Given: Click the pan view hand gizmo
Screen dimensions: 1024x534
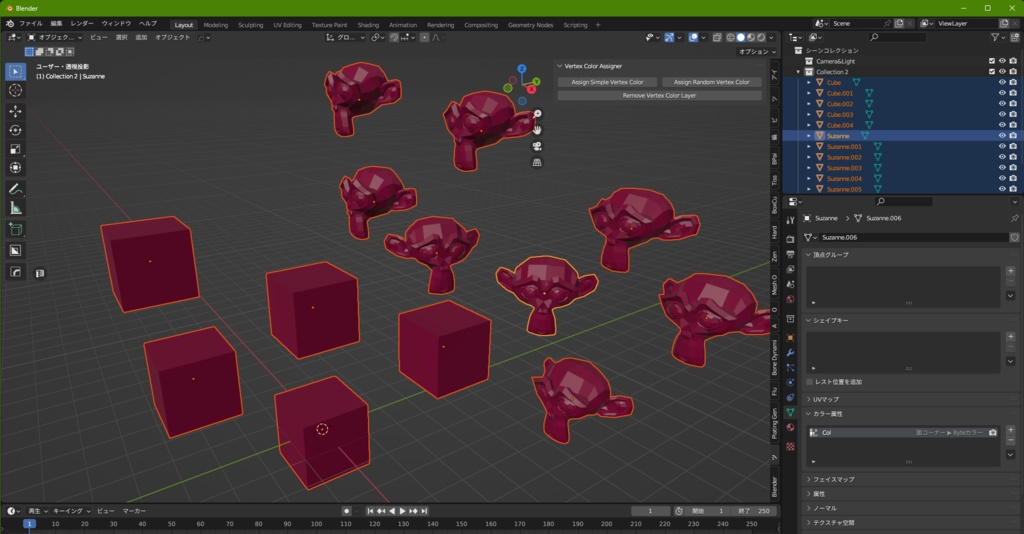Looking at the screenshot, I should [537, 130].
